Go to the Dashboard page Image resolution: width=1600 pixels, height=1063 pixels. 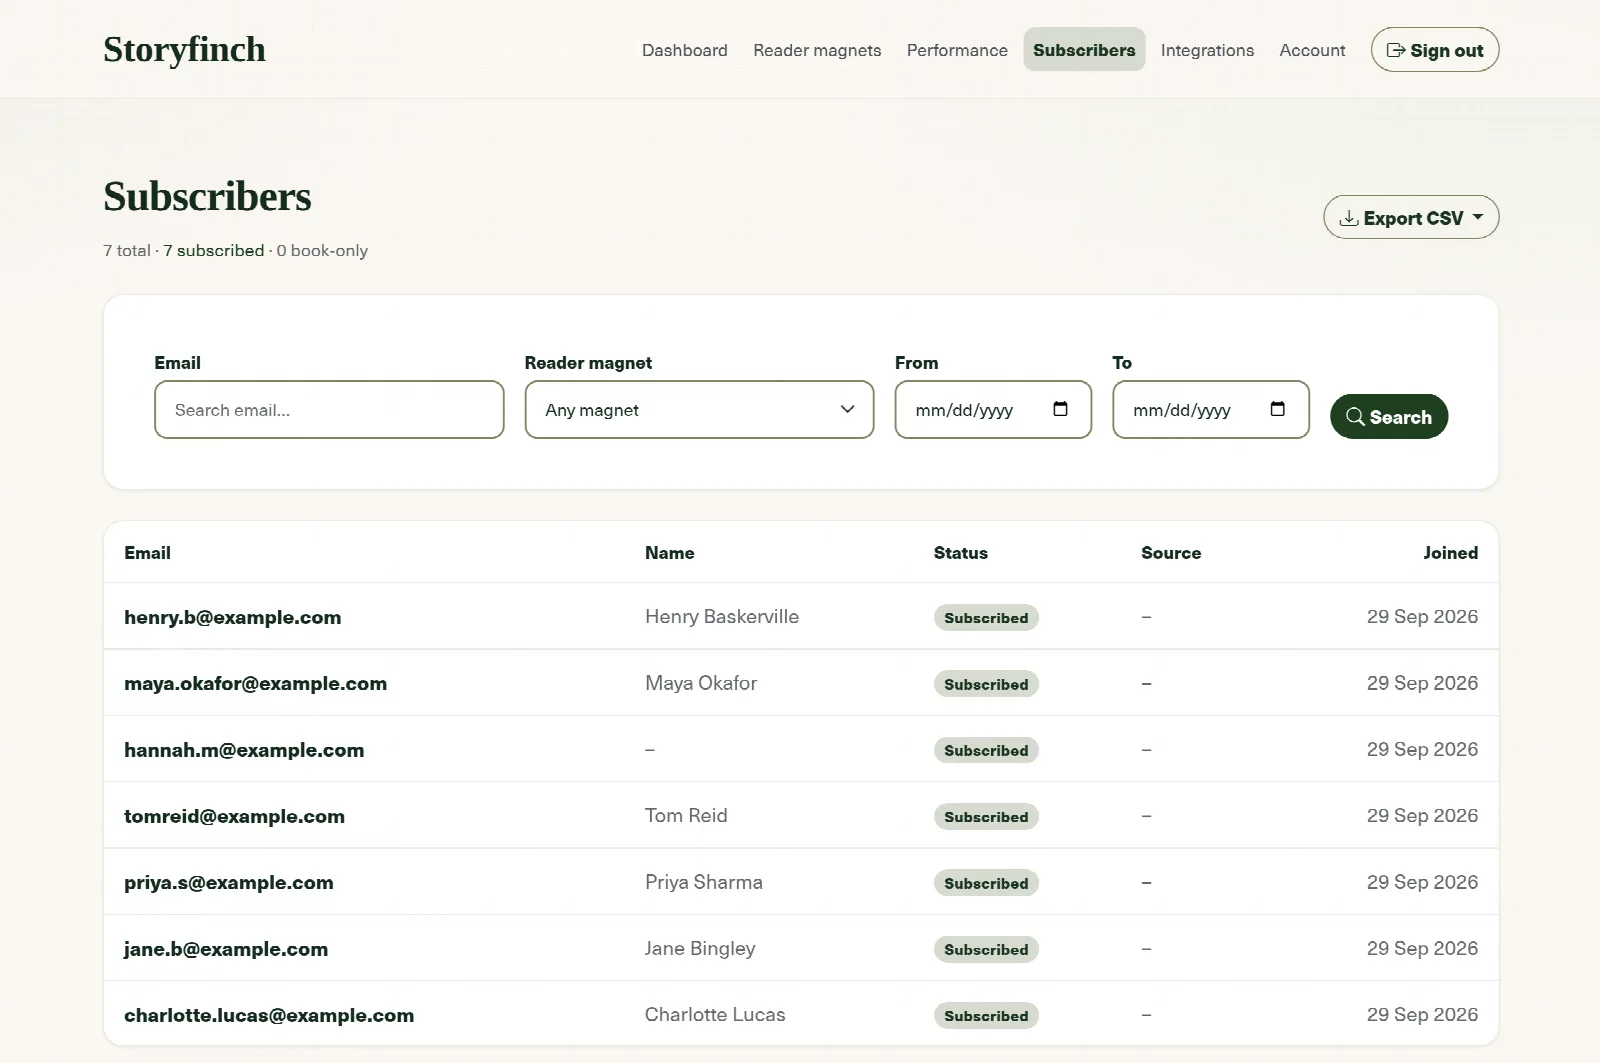pos(685,50)
